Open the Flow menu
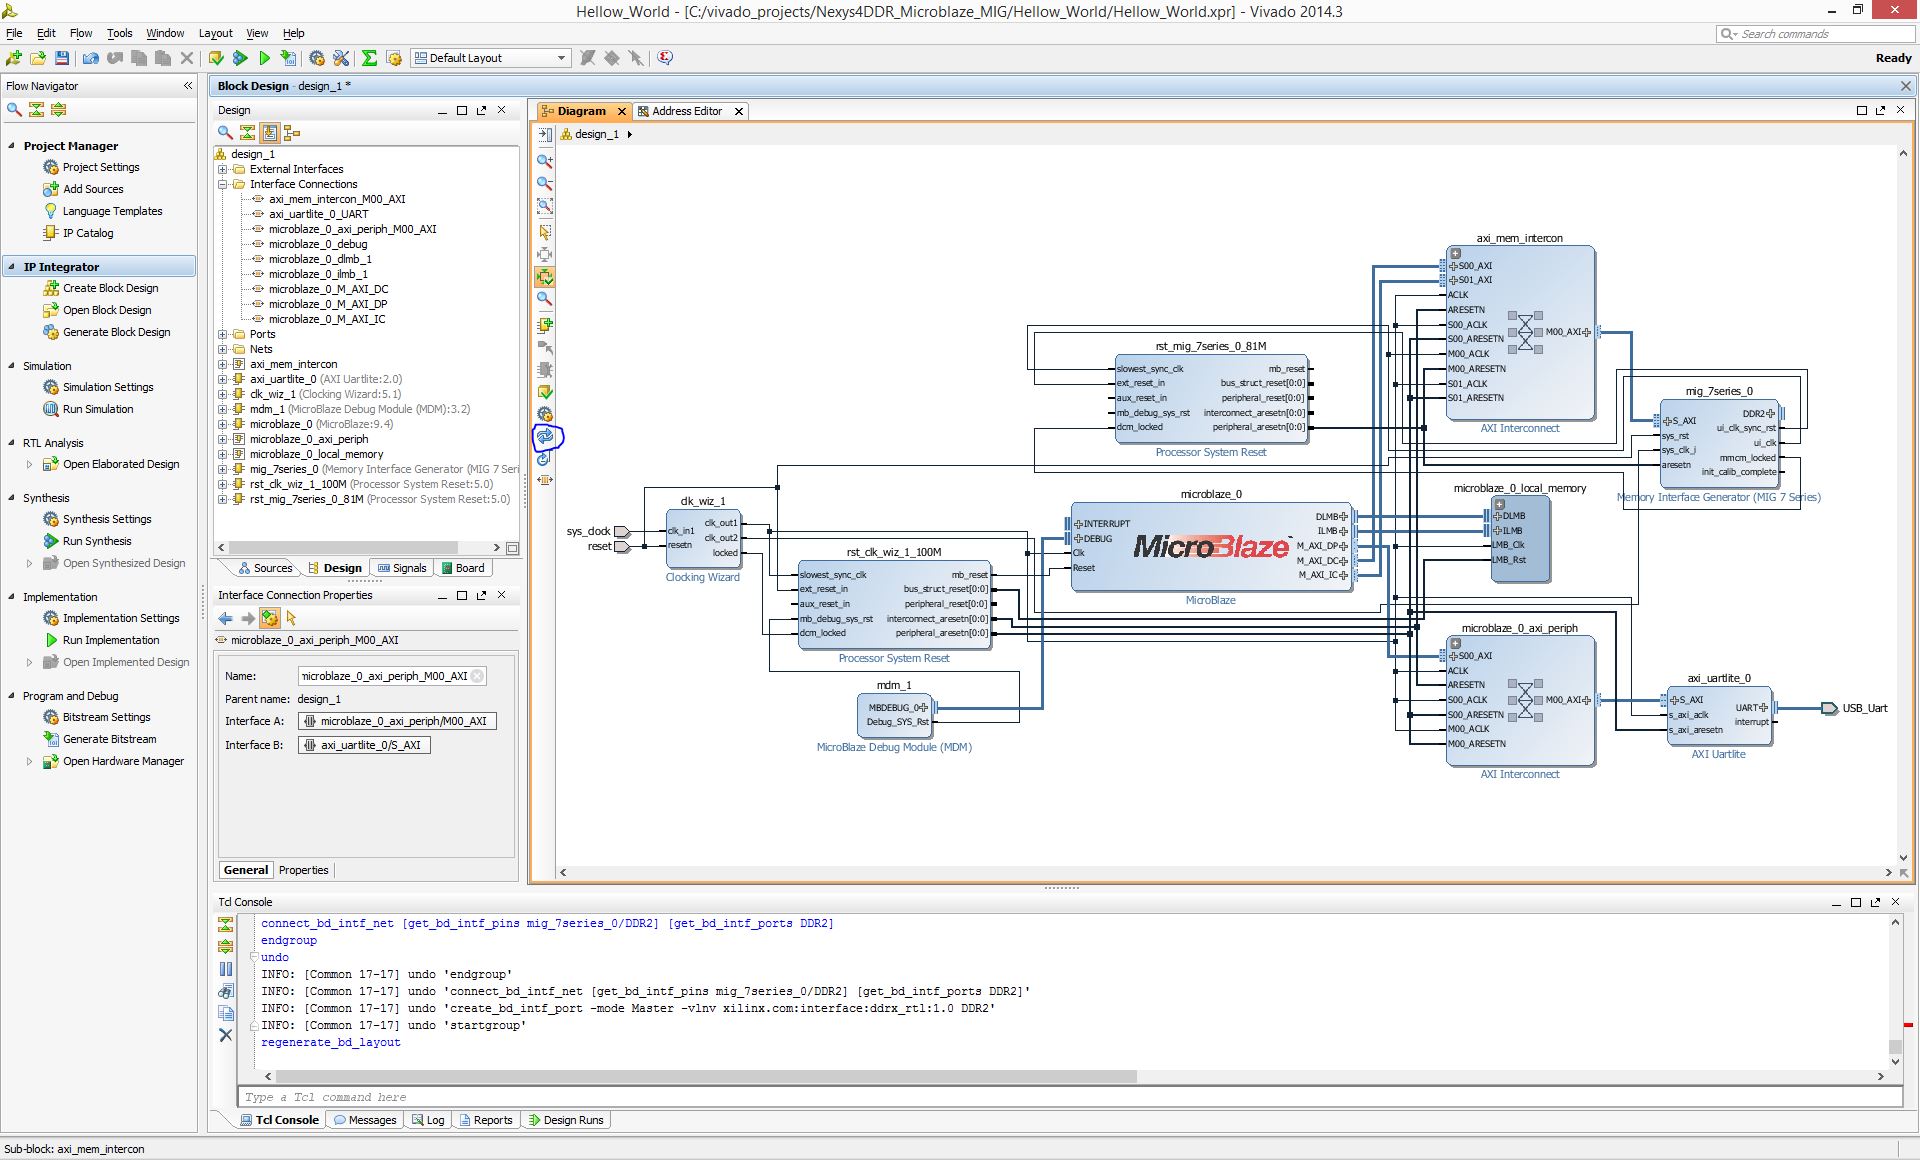The height and width of the screenshot is (1160, 1920). [x=81, y=33]
